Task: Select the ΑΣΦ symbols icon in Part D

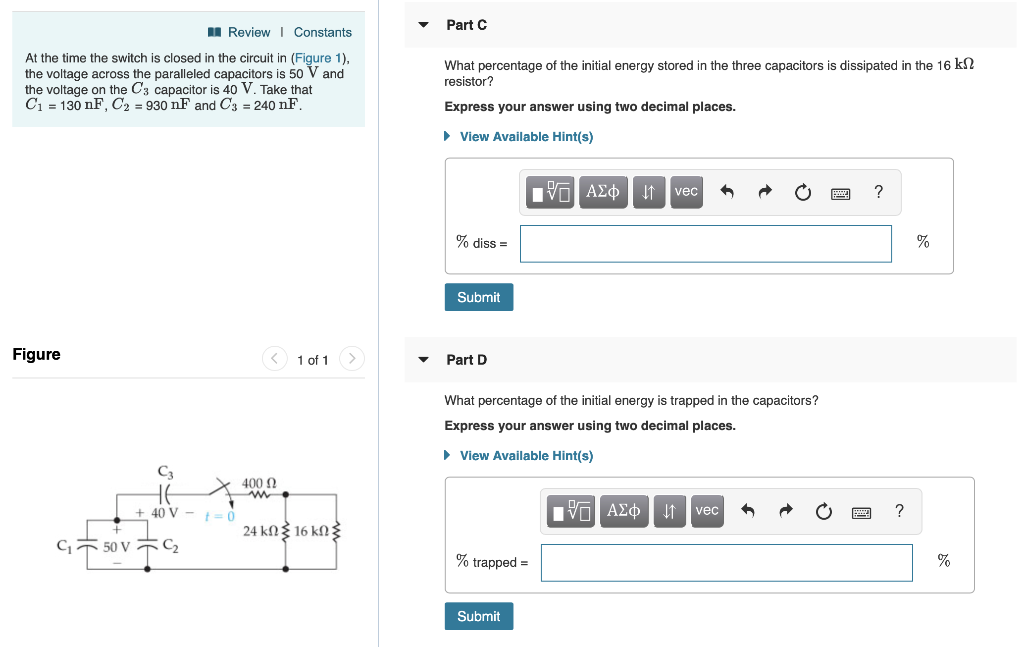Action: pyautogui.click(x=624, y=511)
